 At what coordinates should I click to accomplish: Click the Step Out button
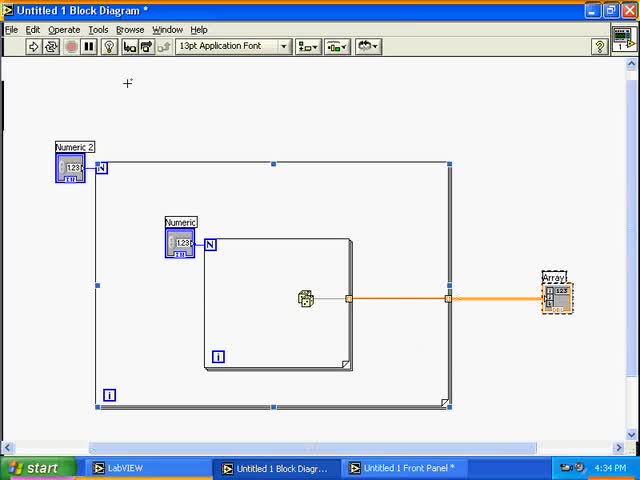pyautogui.click(x=164, y=47)
